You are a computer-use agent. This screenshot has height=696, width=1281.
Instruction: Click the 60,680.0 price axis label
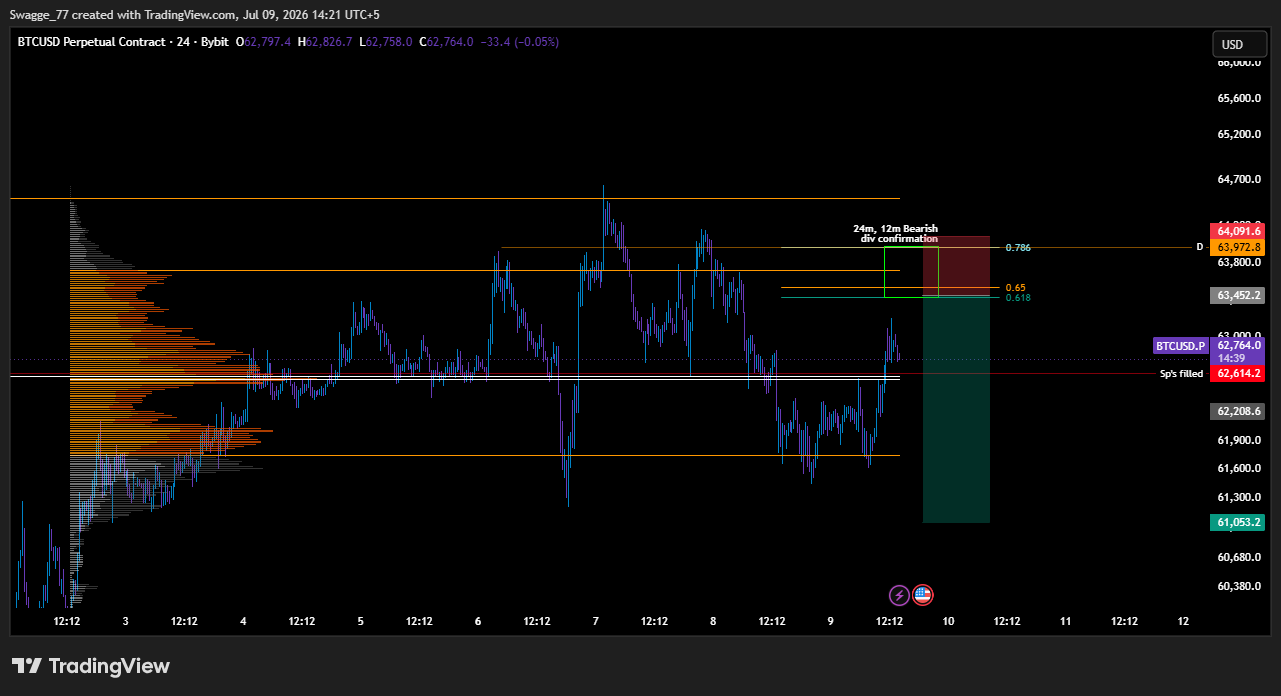[x=1239, y=557]
